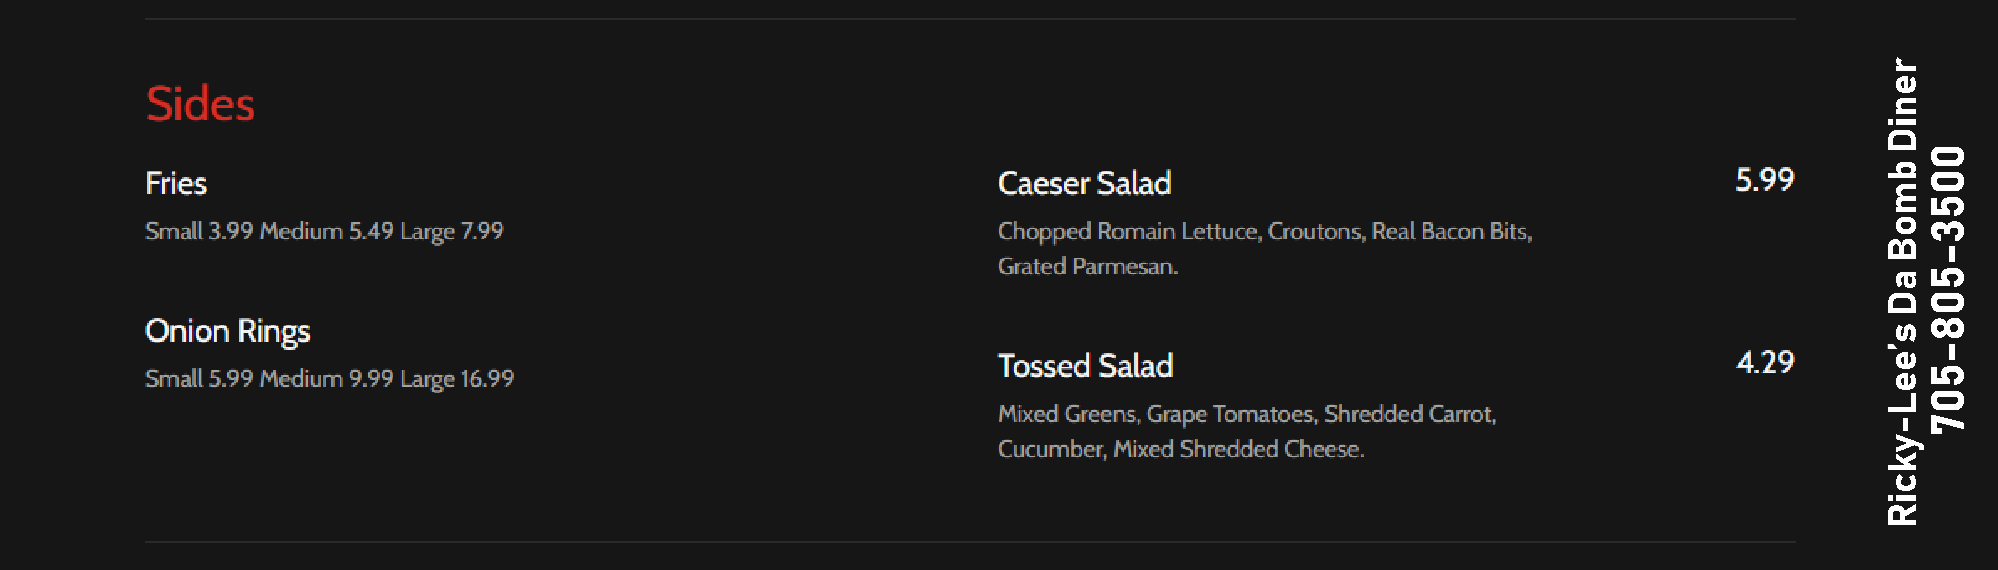Image resolution: width=1998 pixels, height=570 pixels.
Task: Click the Mixed Greens, Grape Tomatoes description line
Action: click(x=1246, y=414)
